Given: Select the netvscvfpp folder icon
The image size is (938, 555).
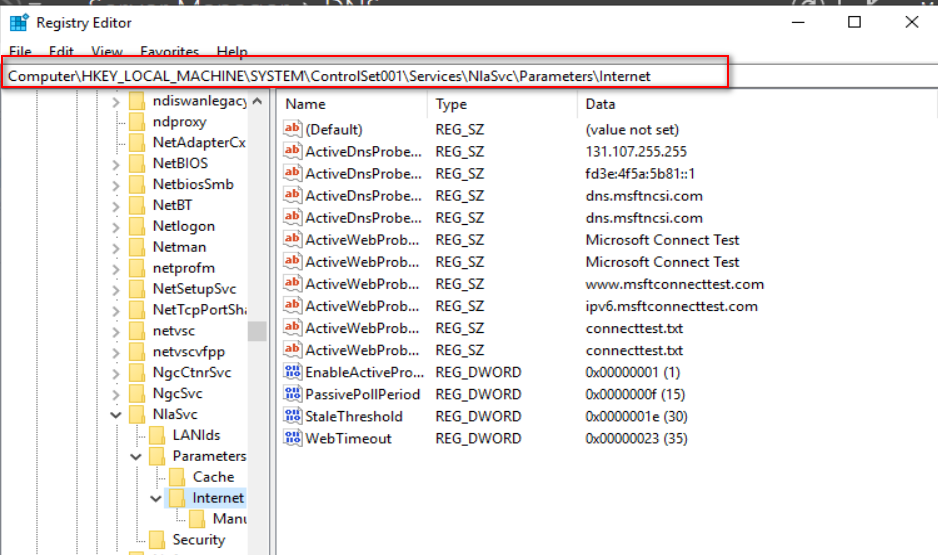Looking at the screenshot, I should (x=137, y=352).
